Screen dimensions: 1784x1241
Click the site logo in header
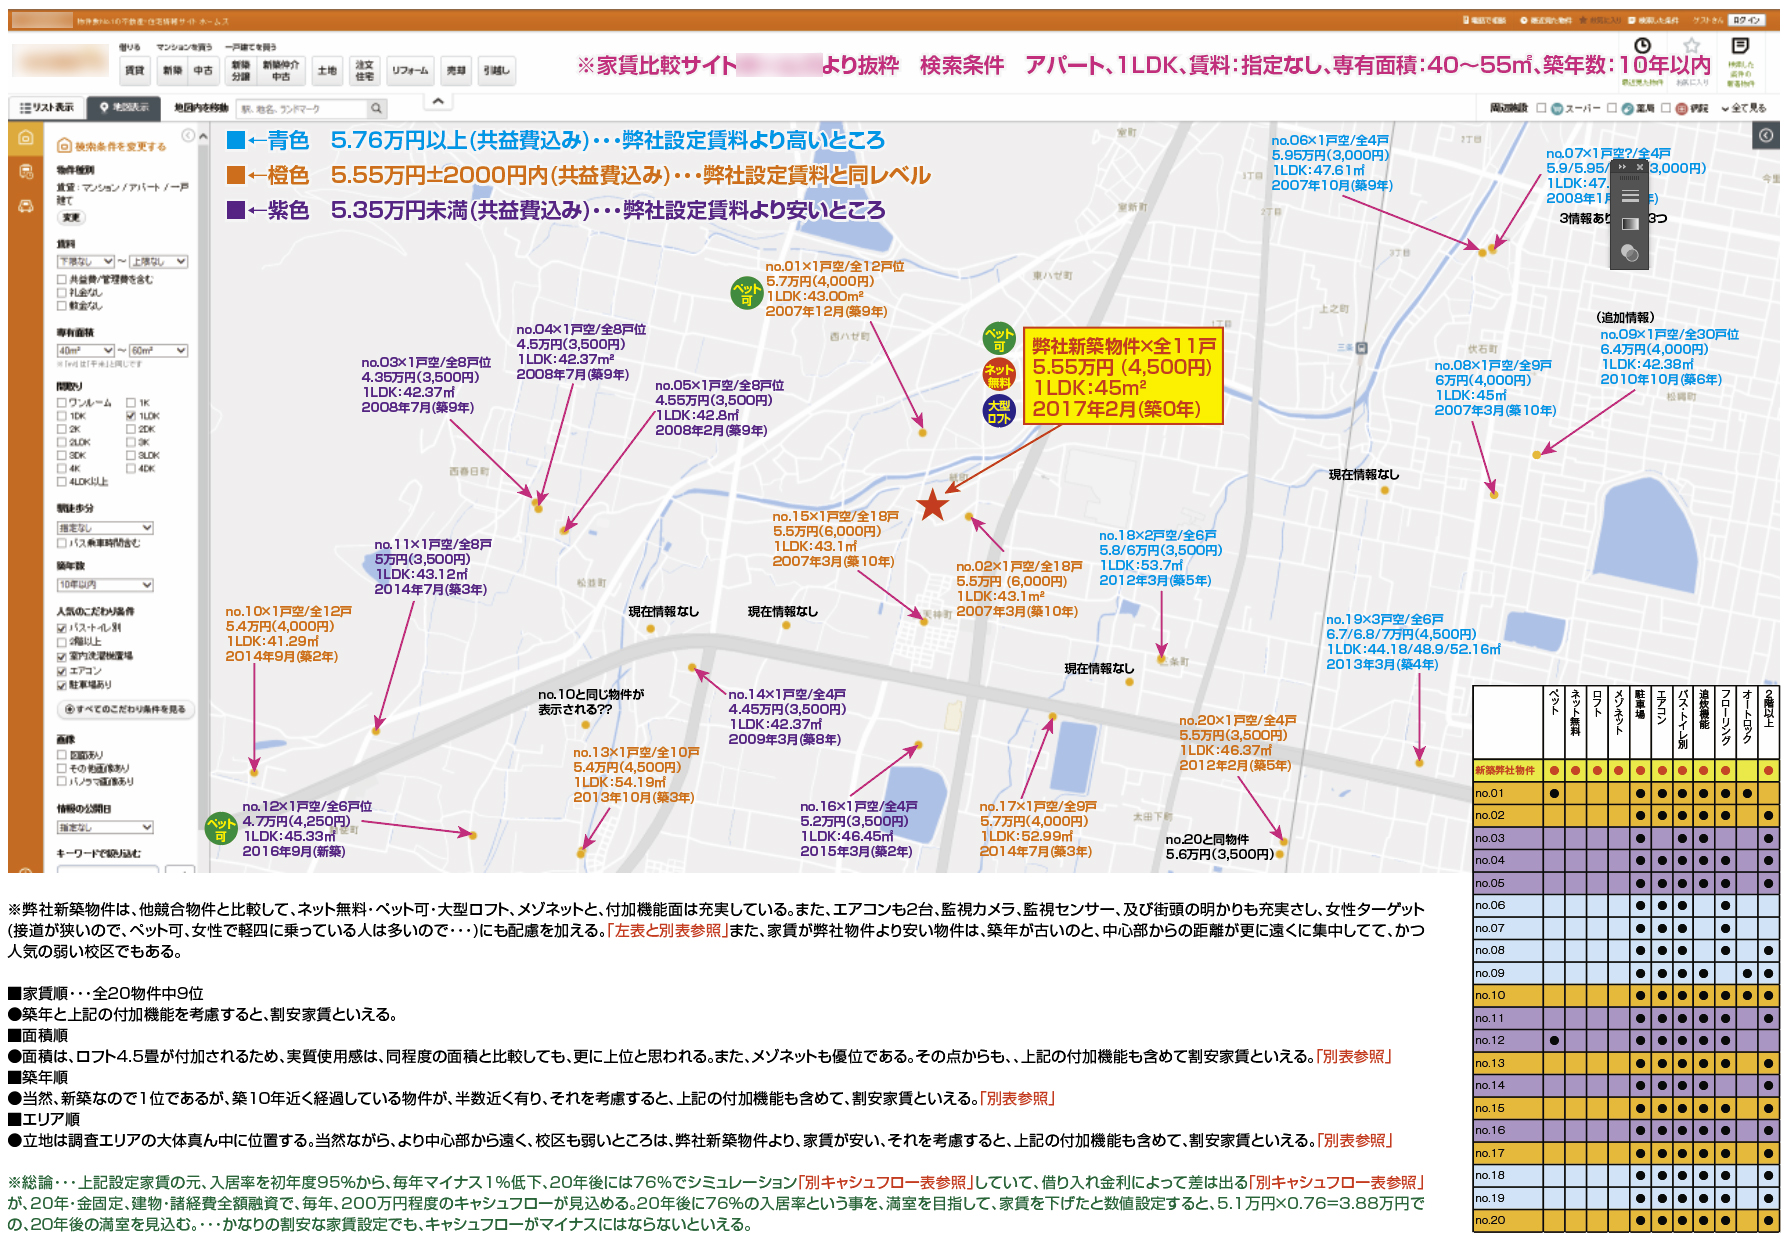tap(60, 61)
